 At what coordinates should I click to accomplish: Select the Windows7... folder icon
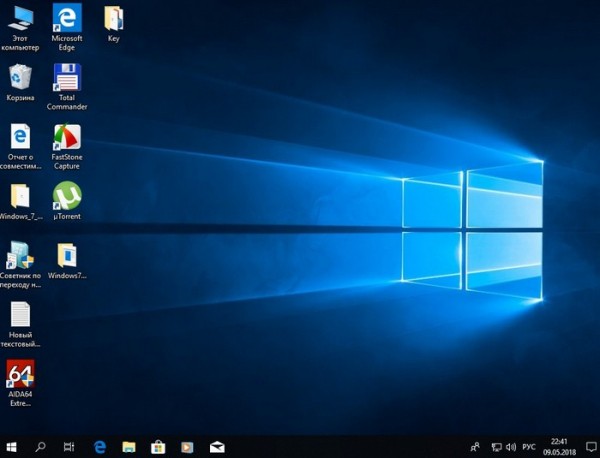[x=67, y=261]
